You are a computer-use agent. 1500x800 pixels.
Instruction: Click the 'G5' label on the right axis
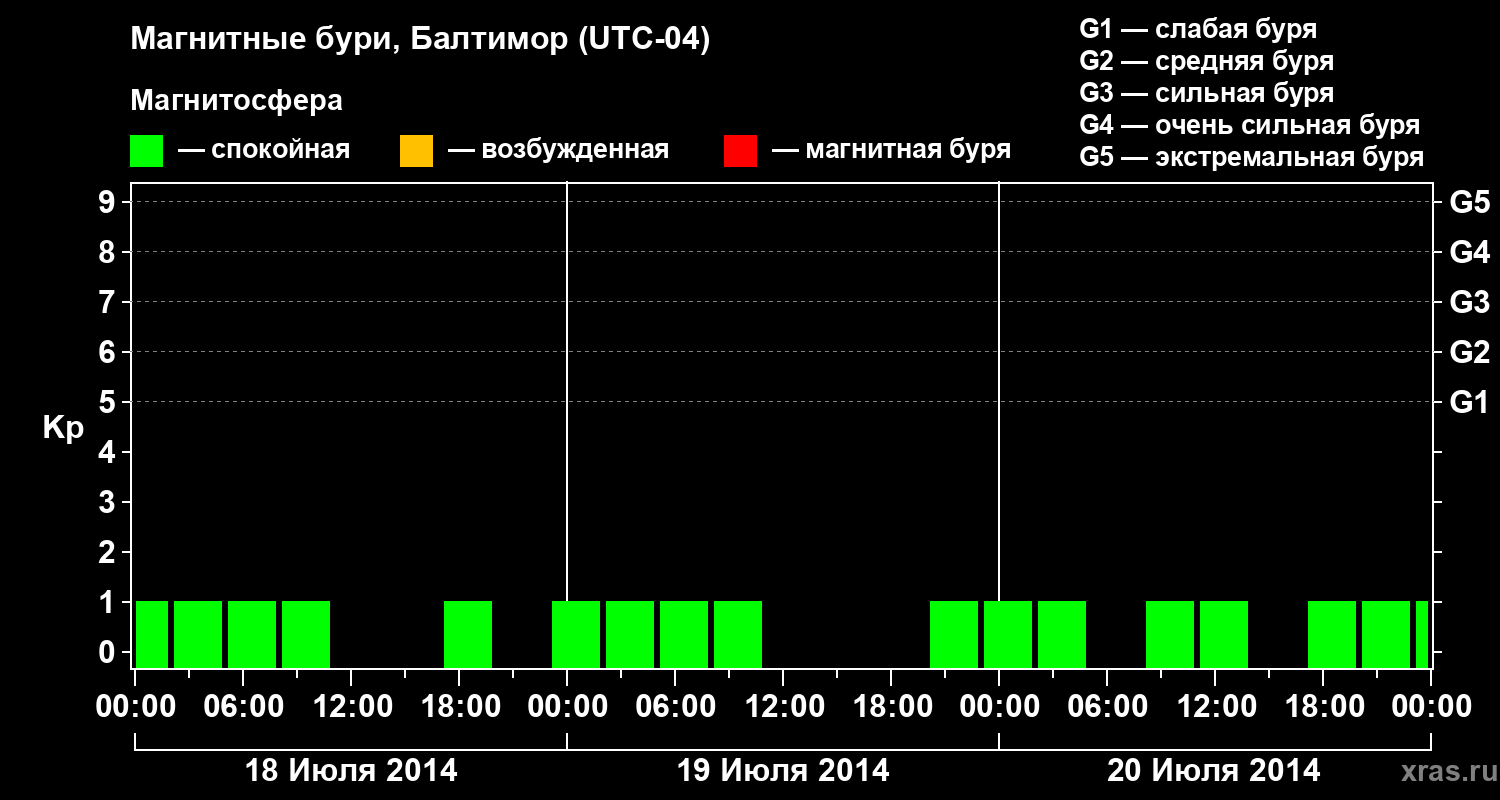point(1469,202)
